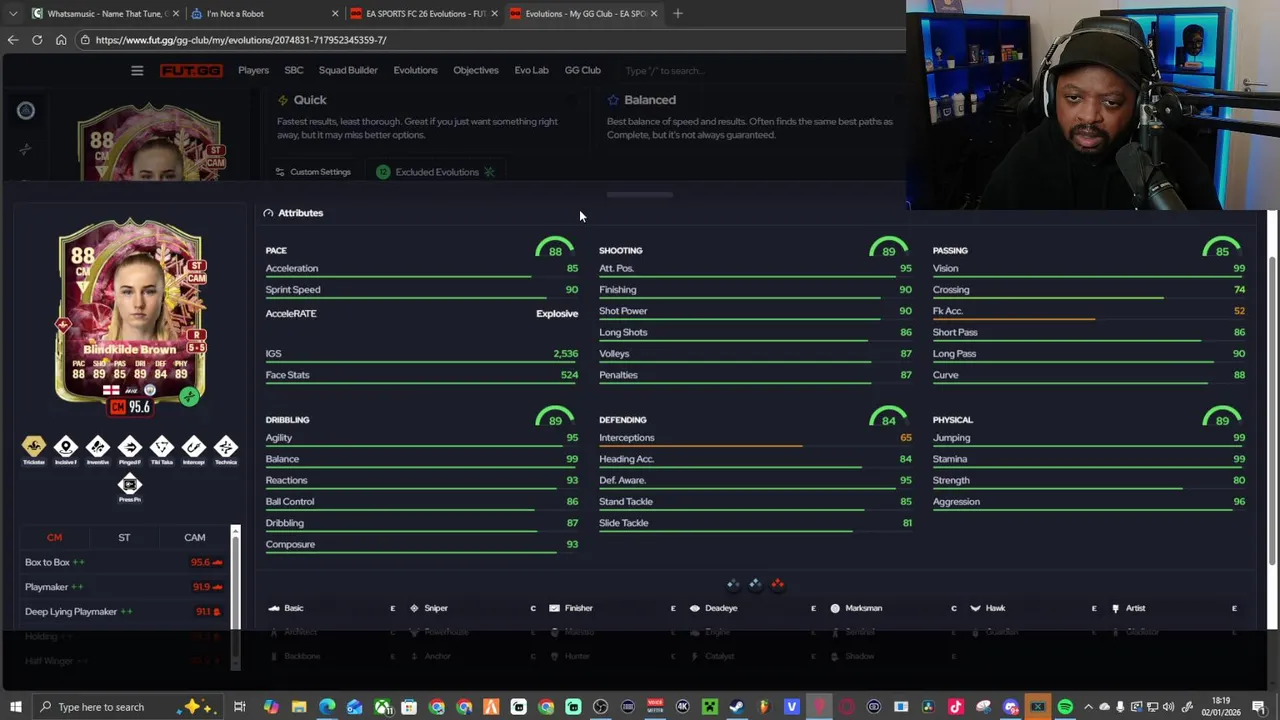This screenshot has height=720, width=1280.
Task: Select the Incisive Pass playstyle icon
Action: coord(66,447)
